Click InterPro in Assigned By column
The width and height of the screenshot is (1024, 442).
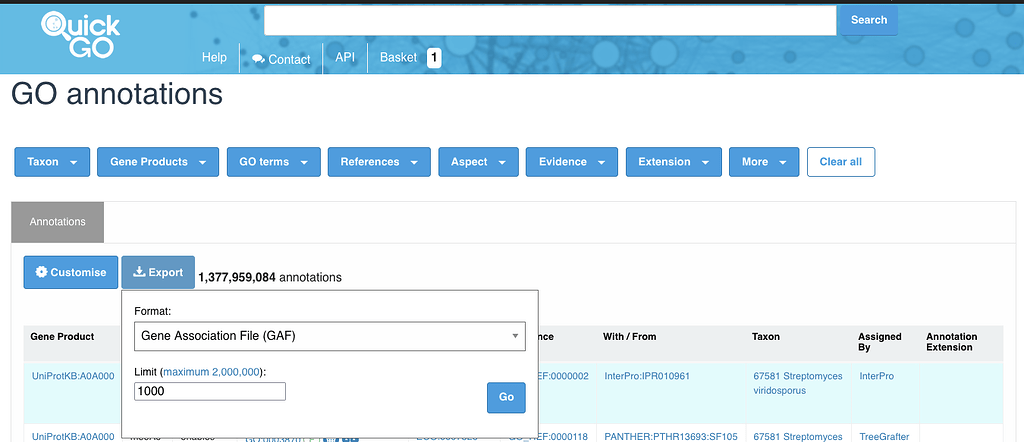[876, 376]
